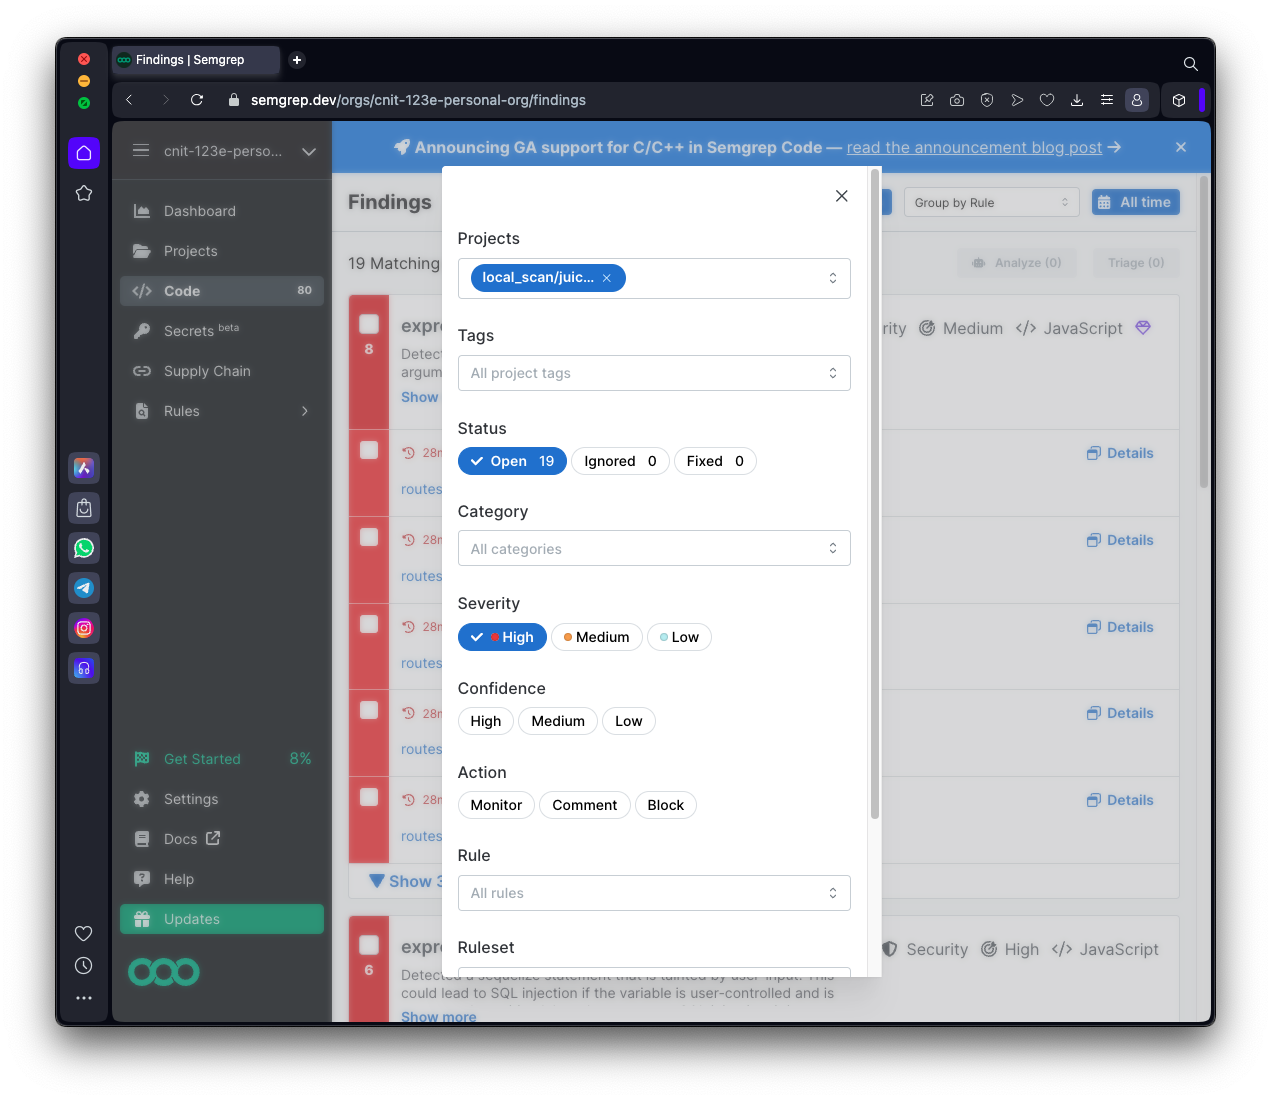Click the Updates button
Screen dimensions: 1271x1100
pyautogui.click(x=222, y=919)
